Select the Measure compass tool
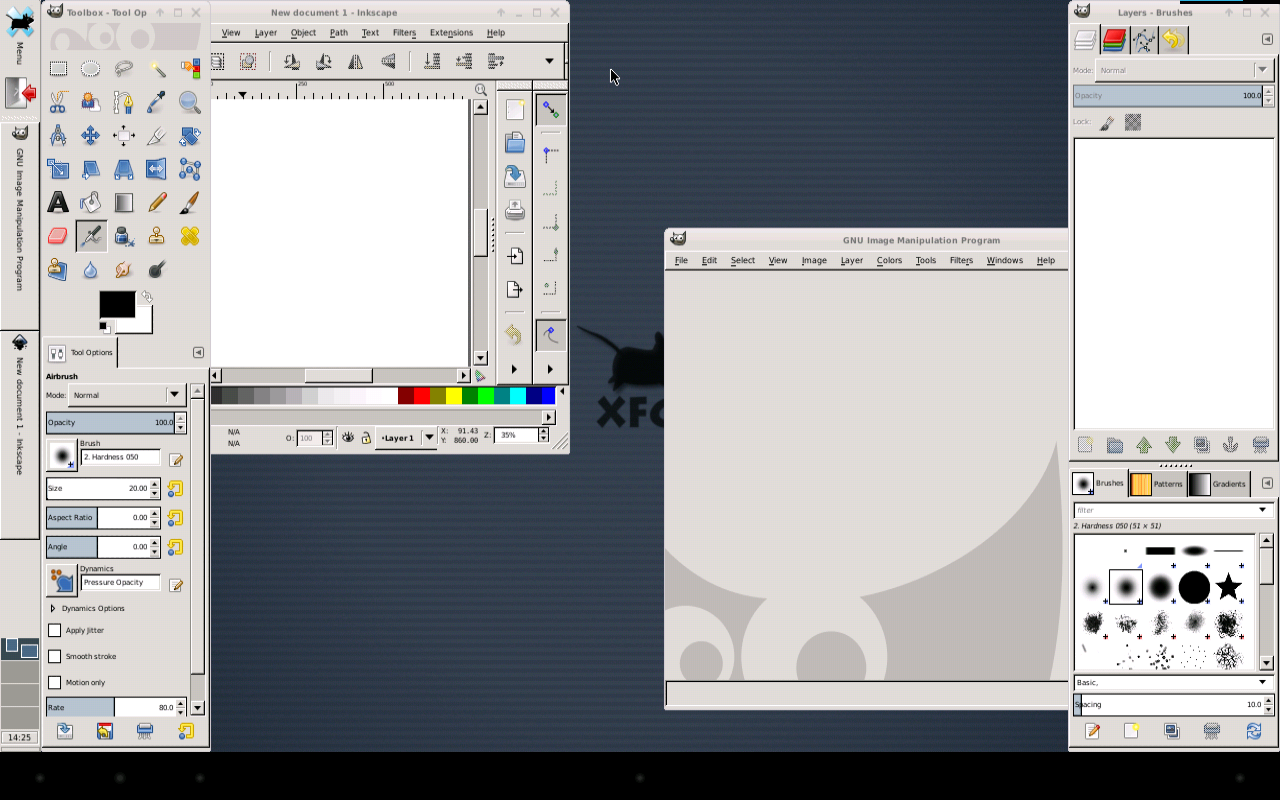The image size is (1280, 800). click(58, 135)
